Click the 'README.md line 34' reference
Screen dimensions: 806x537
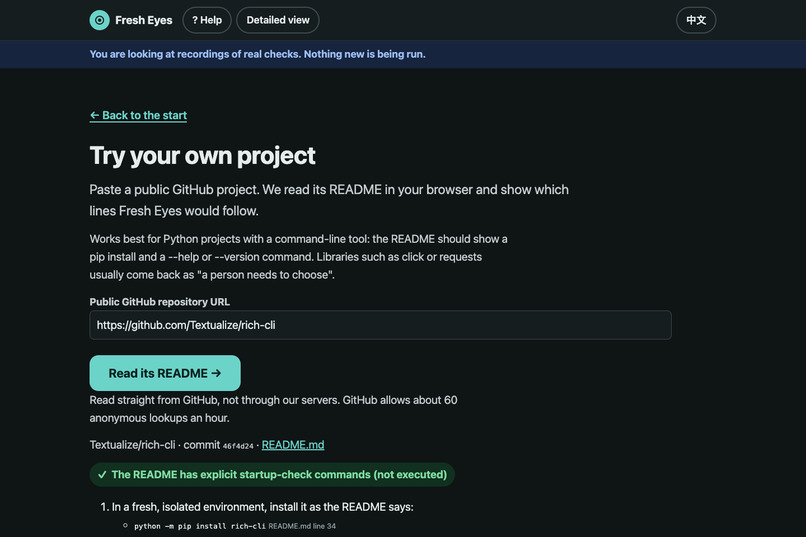pos(302,526)
